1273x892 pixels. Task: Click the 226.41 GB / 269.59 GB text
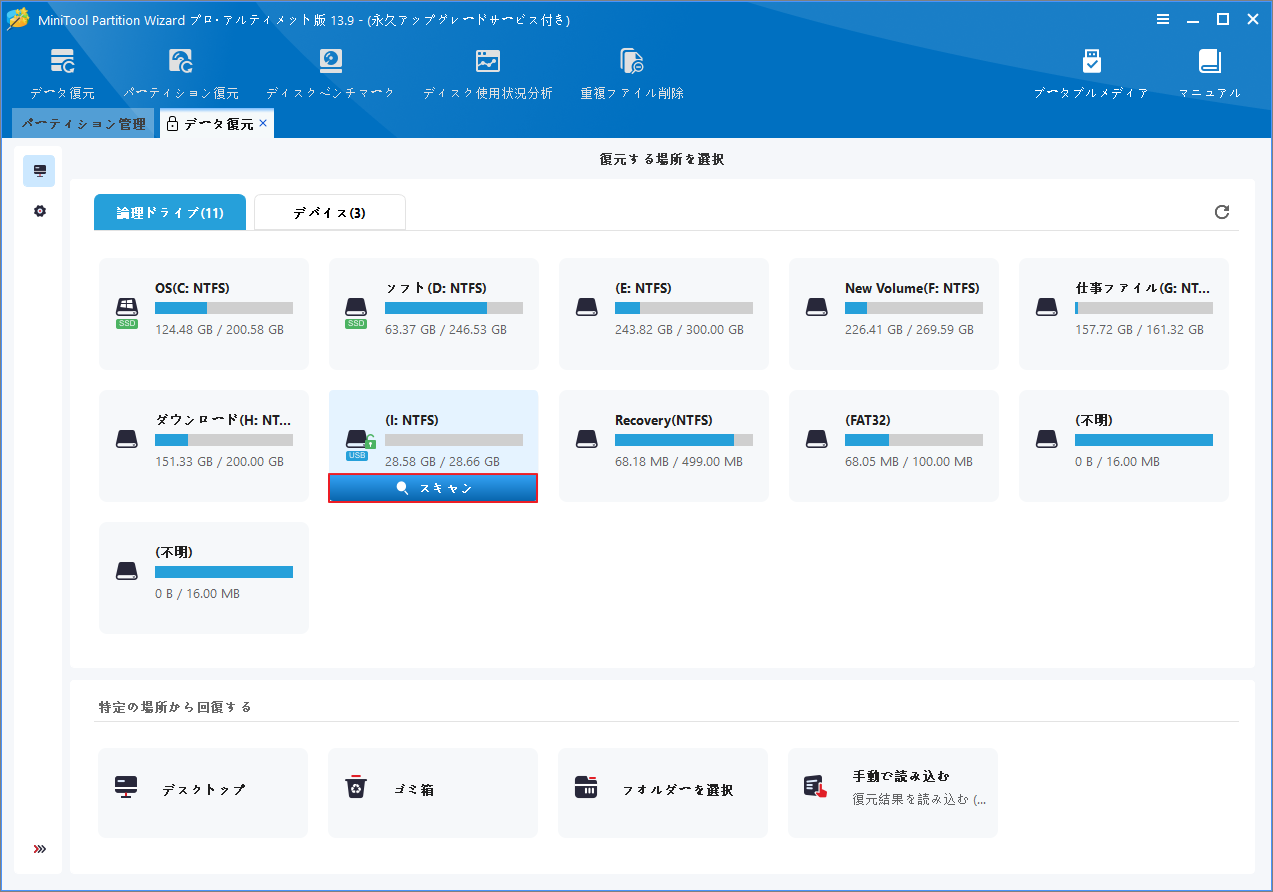[909, 330]
